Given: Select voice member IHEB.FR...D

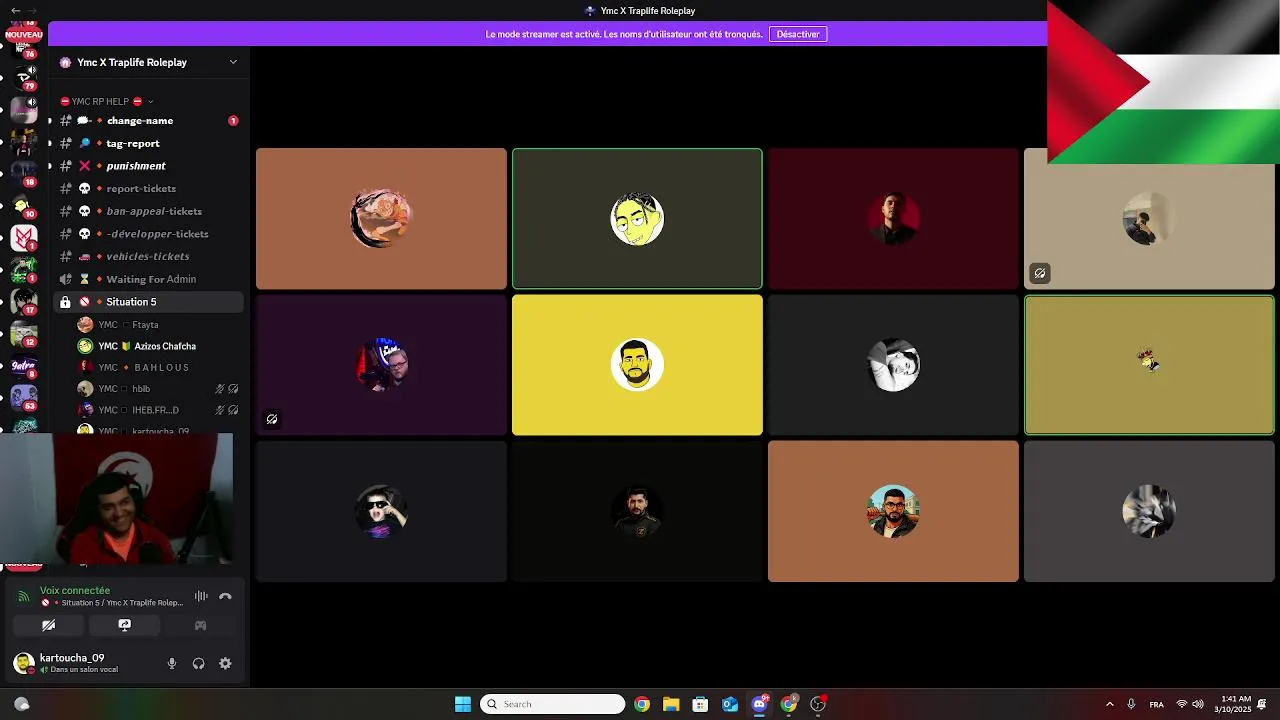Looking at the screenshot, I should [x=159, y=409].
